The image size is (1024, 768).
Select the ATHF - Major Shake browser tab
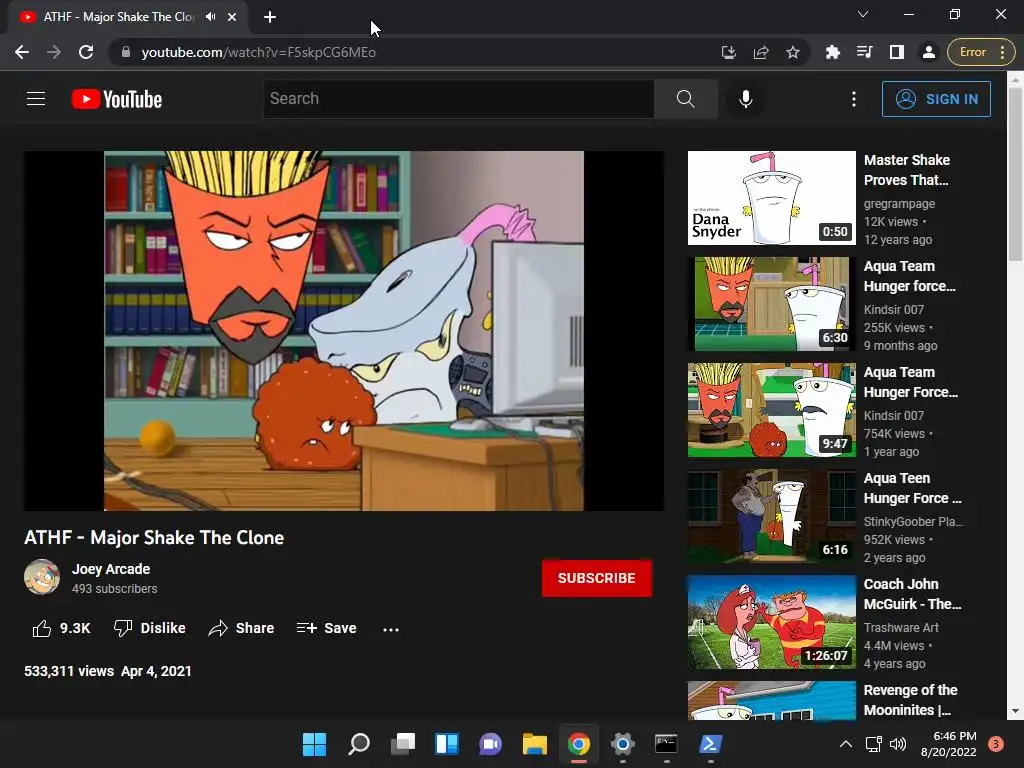pyautogui.click(x=127, y=17)
